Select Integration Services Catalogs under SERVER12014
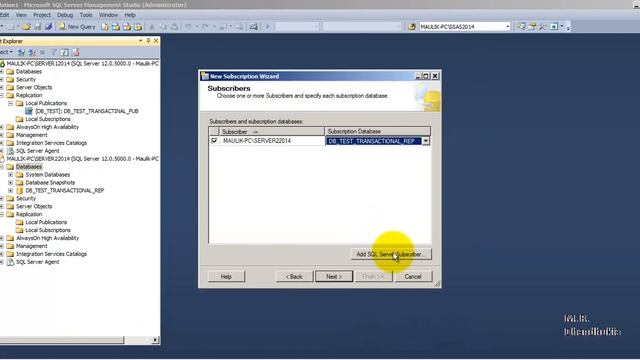This screenshot has height=360, width=640. [51, 143]
